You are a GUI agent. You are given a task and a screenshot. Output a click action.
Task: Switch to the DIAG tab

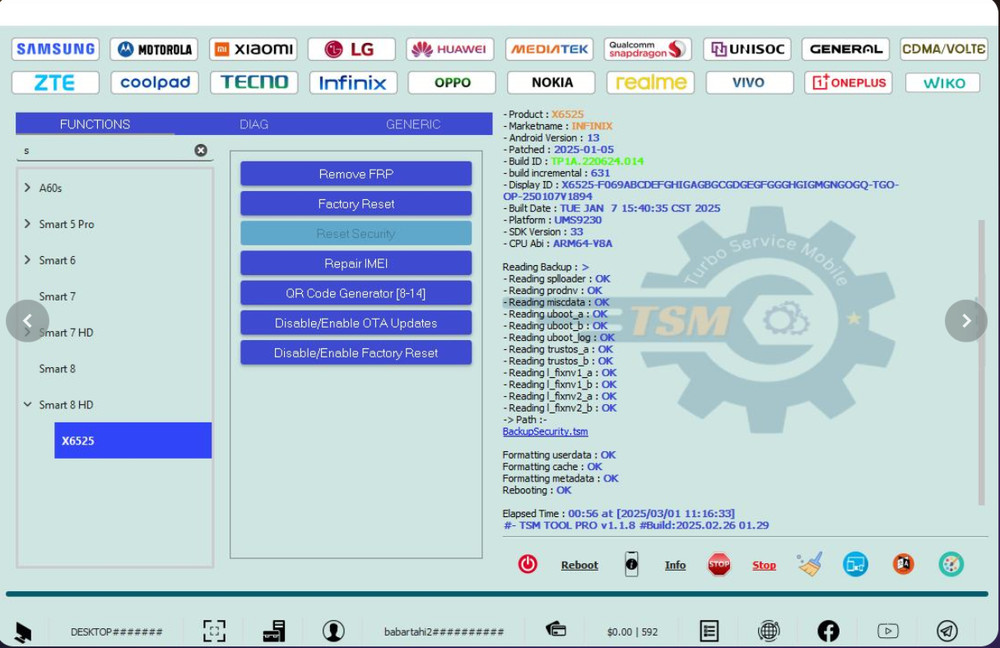pos(253,124)
